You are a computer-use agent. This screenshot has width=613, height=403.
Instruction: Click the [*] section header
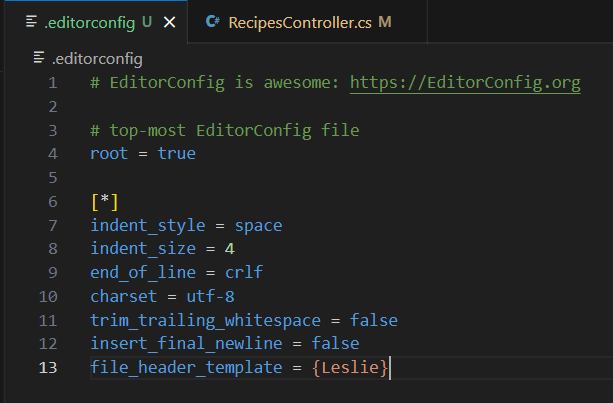tap(105, 202)
